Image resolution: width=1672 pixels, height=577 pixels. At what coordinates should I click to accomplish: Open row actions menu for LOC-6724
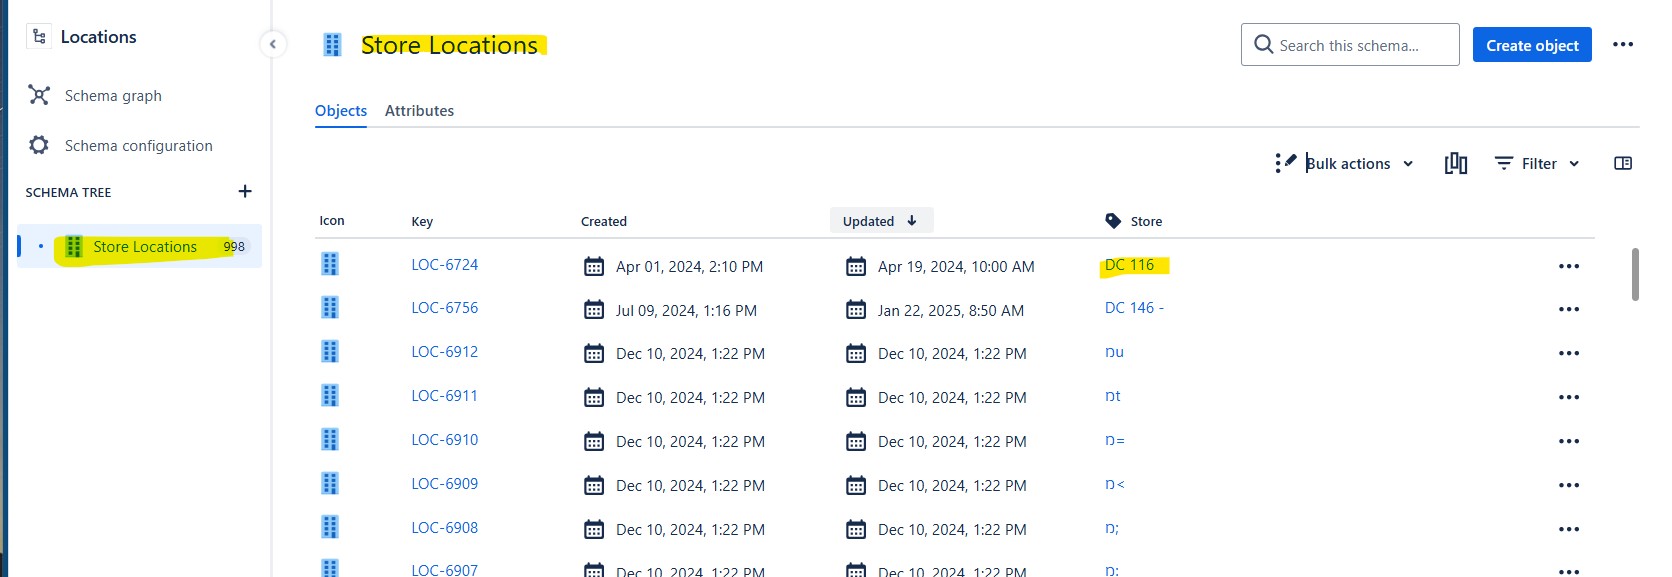(x=1569, y=266)
